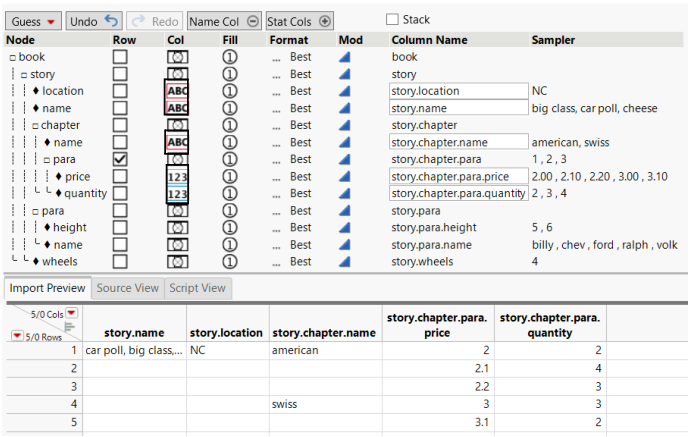
Task: Open Format options for the location row
Action: 275,91
